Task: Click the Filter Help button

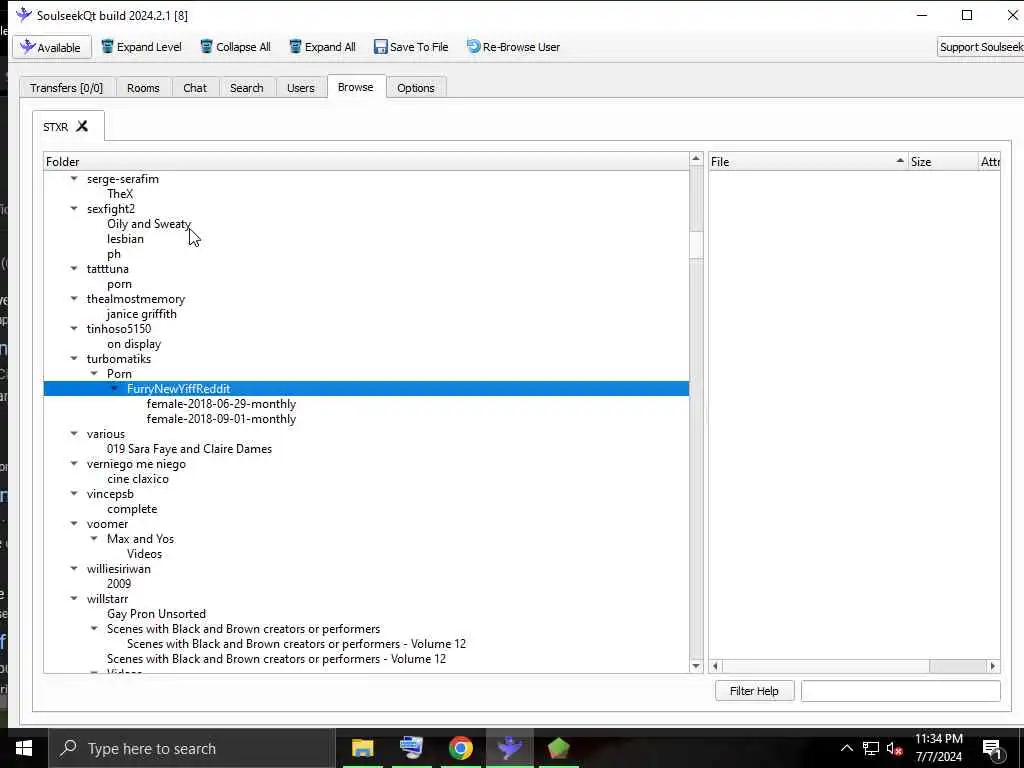Action: pyautogui.click(x=754, y=691)
